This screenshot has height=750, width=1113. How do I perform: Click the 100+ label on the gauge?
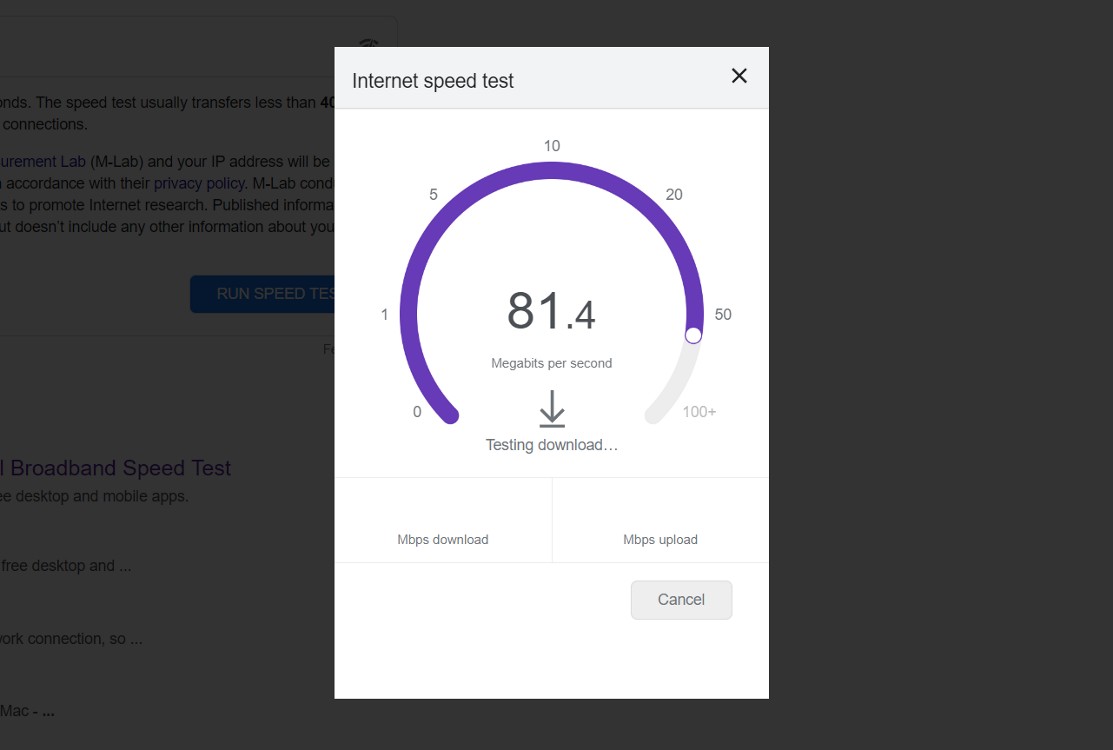coord(702,411)
